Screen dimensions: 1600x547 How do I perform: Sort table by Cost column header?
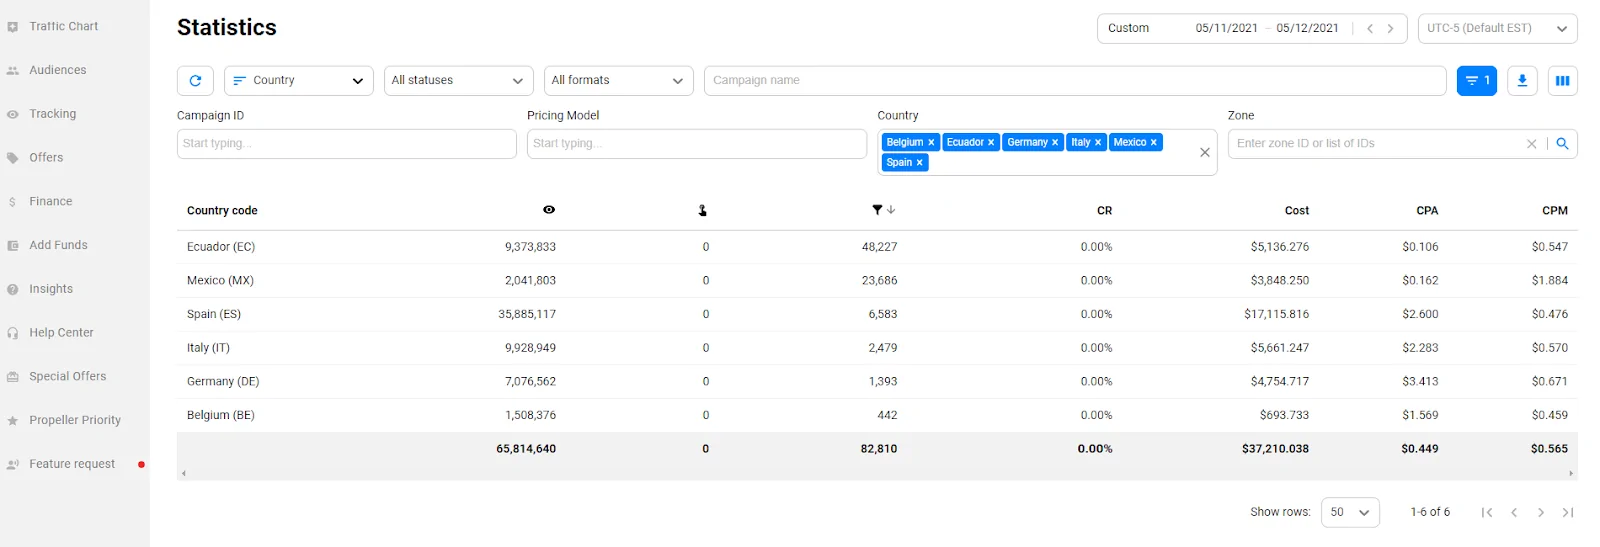click(x=1296, y=211)
